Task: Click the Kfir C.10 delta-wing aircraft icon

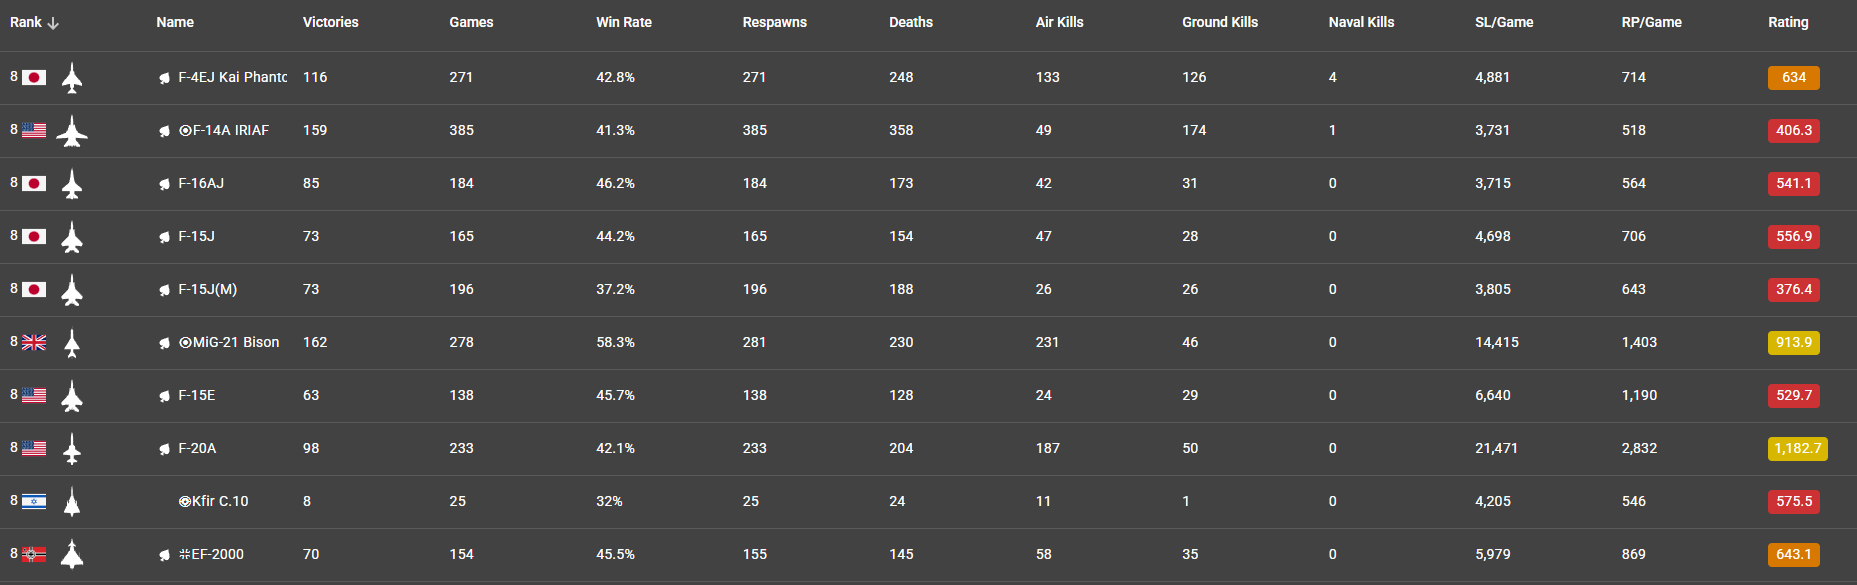Action: coord(72,502)
